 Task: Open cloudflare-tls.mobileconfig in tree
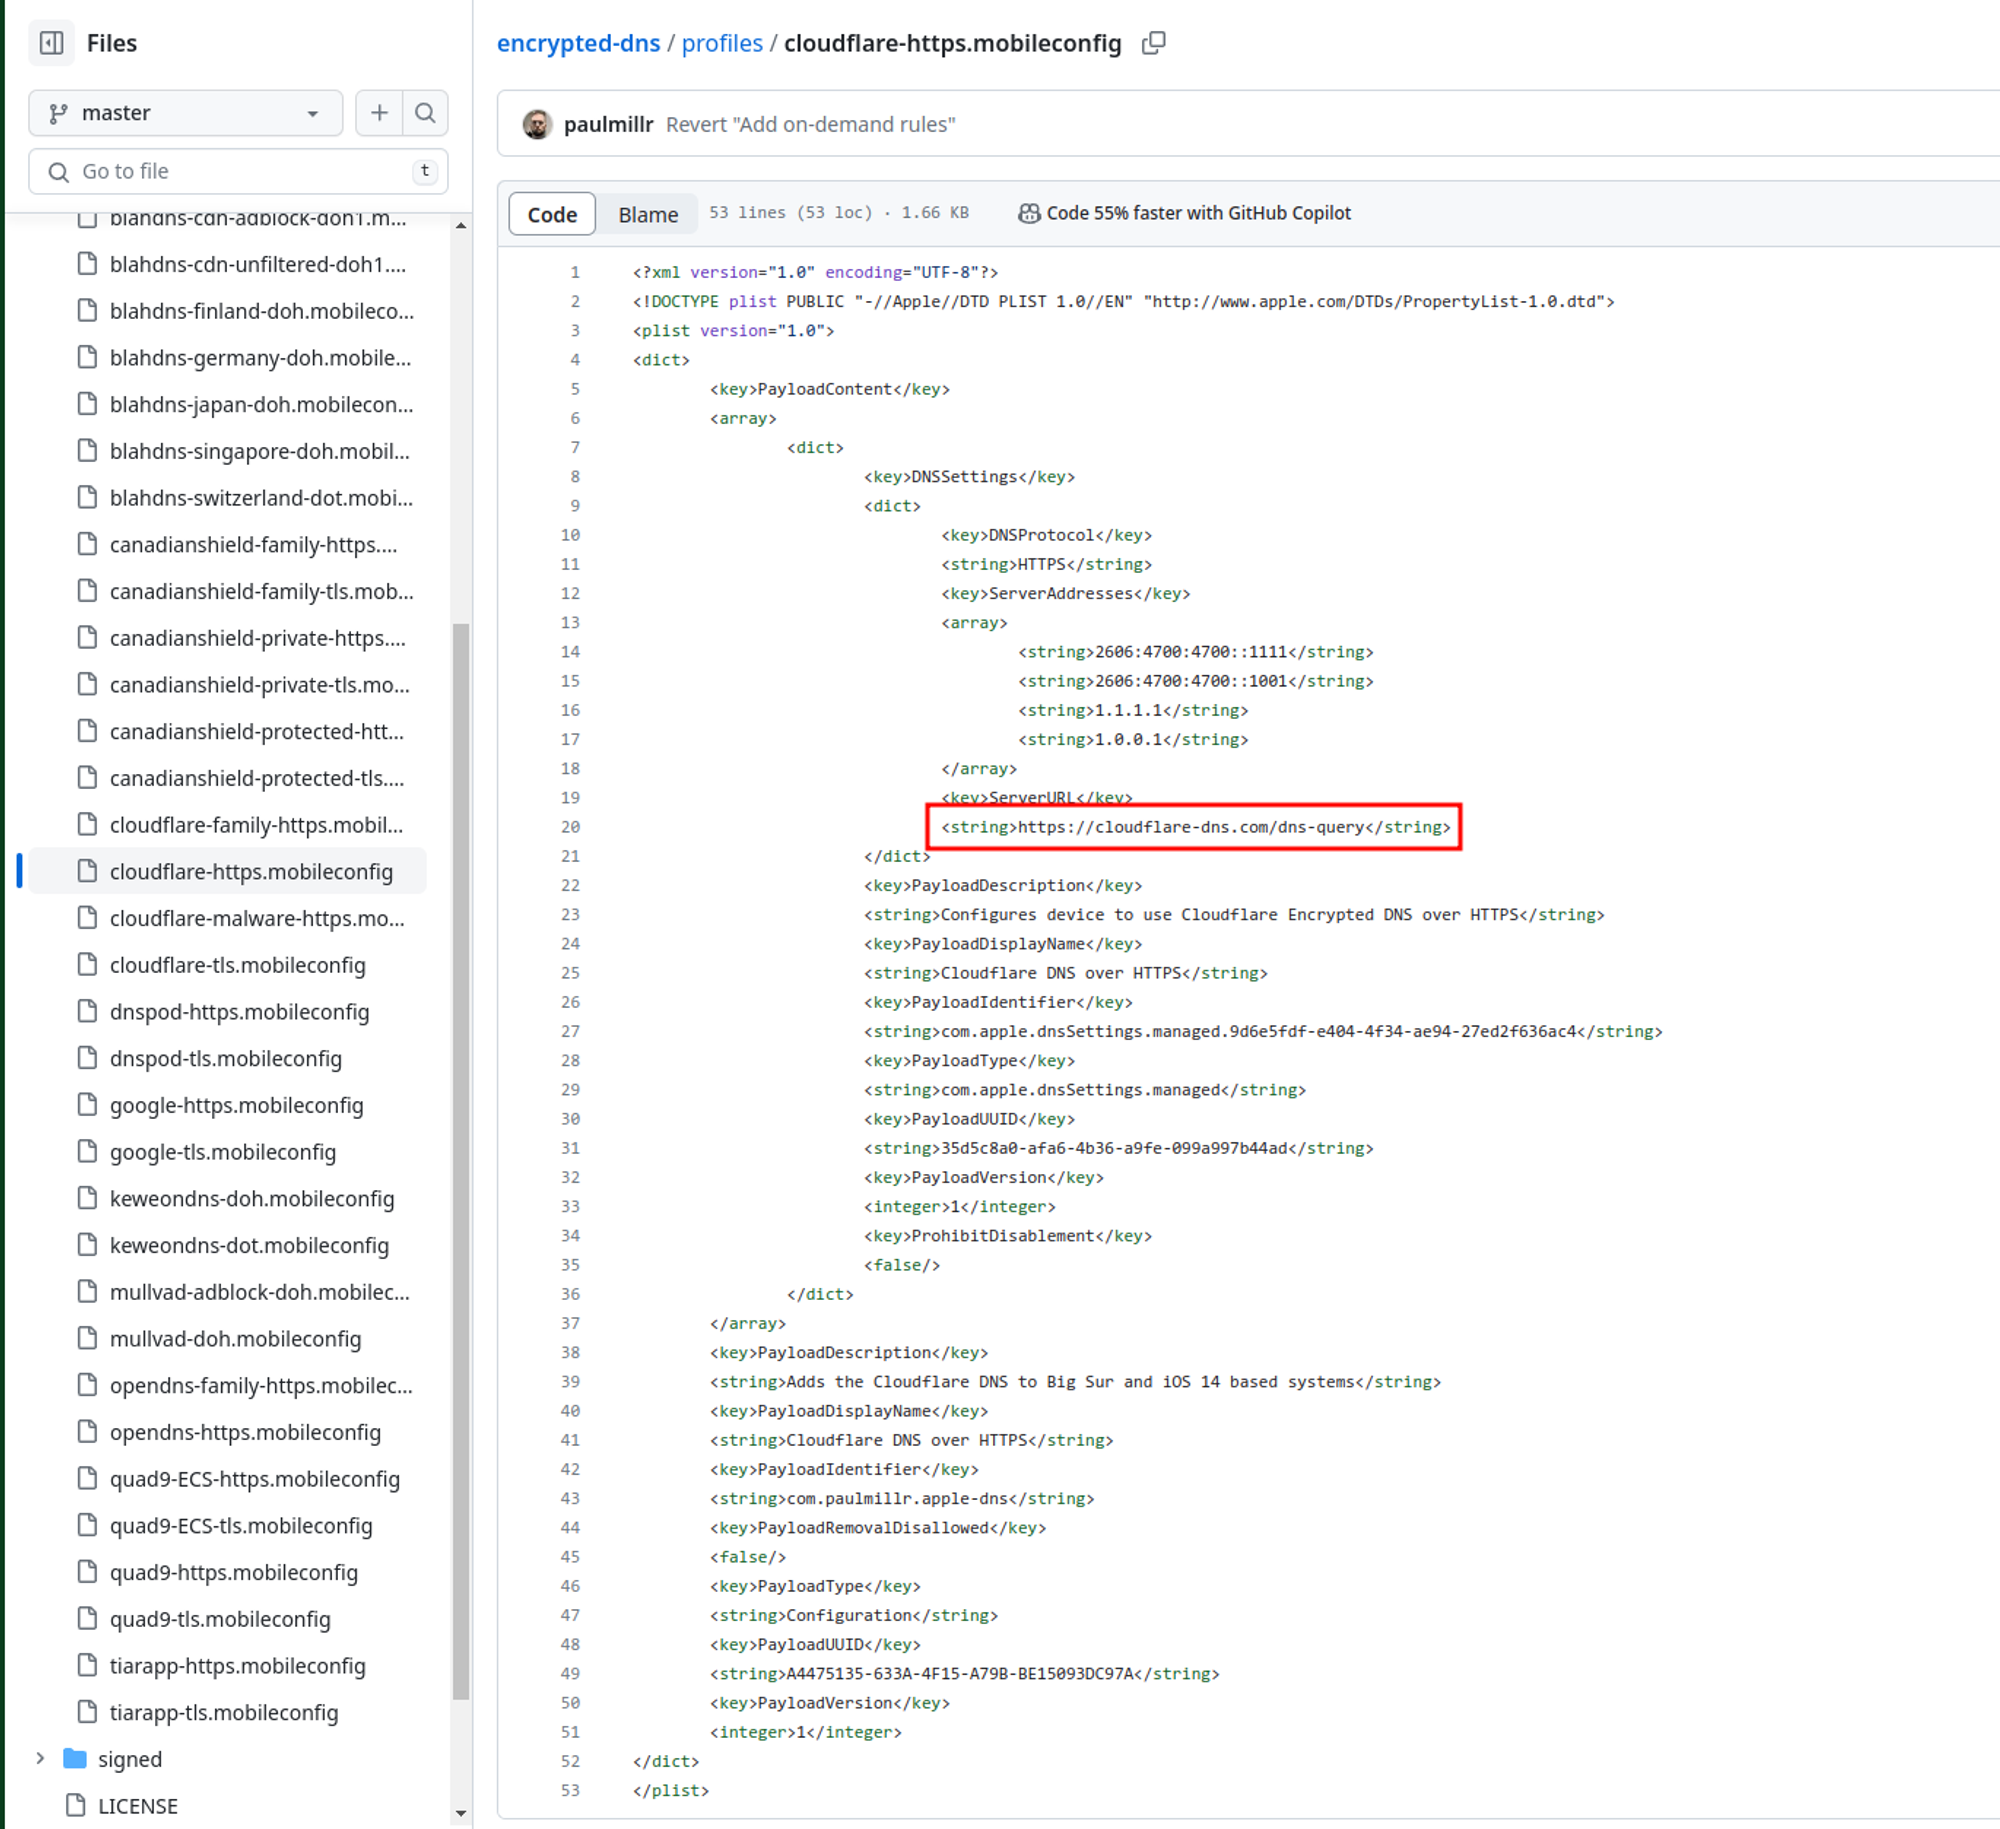[237, 965]
